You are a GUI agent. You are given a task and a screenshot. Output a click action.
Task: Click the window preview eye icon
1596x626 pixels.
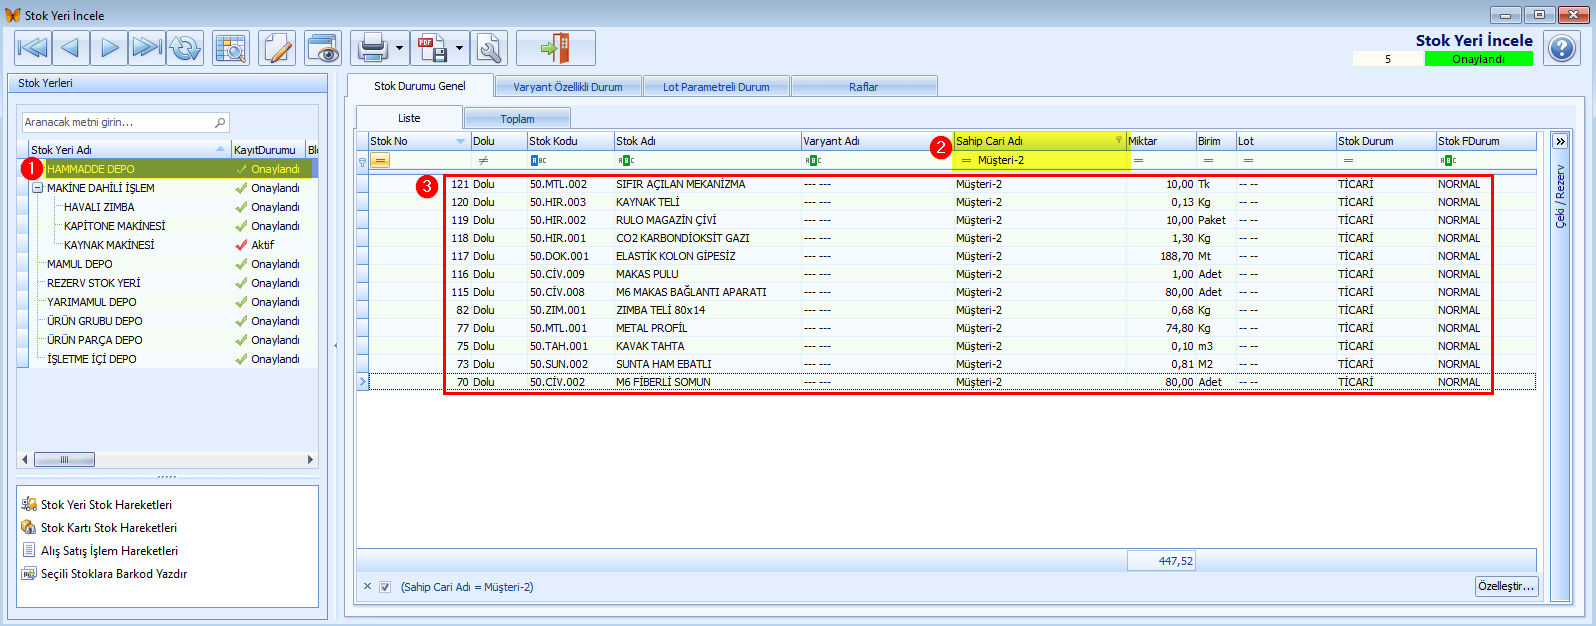coord(323,48)
